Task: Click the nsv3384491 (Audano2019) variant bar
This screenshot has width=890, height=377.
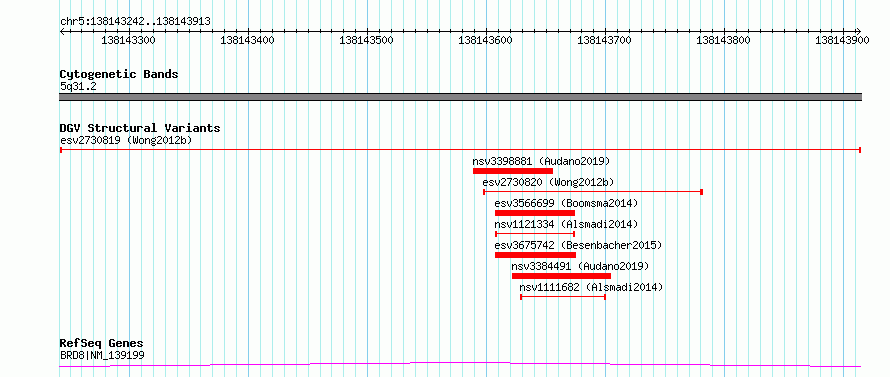Action: pos(561,276)
